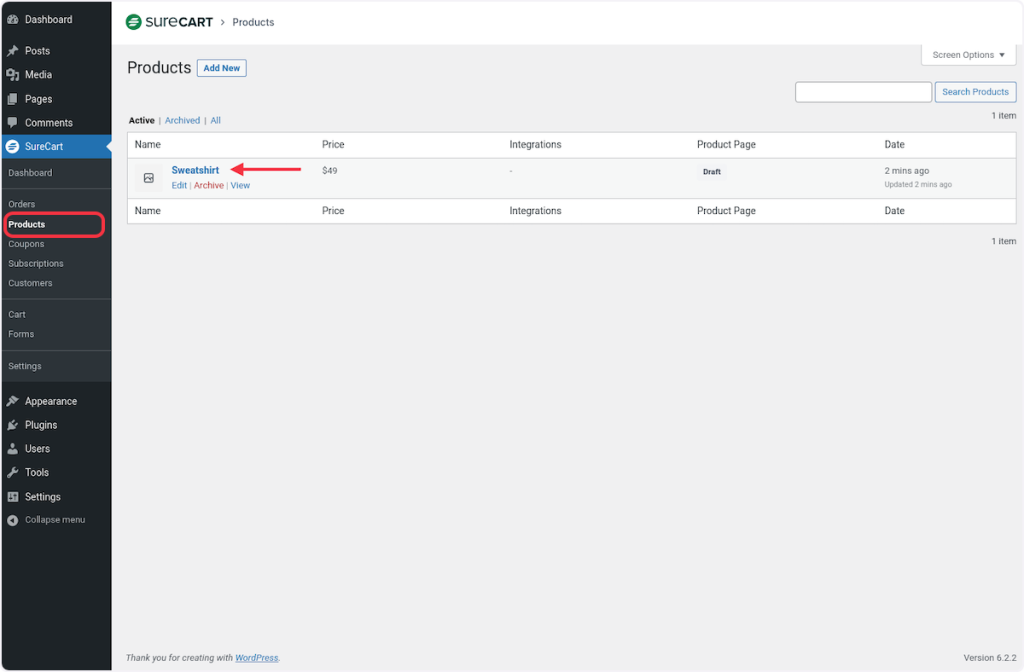Switch to the Archived products filter
Screen dimensions: 1024x672
point(182,120)
